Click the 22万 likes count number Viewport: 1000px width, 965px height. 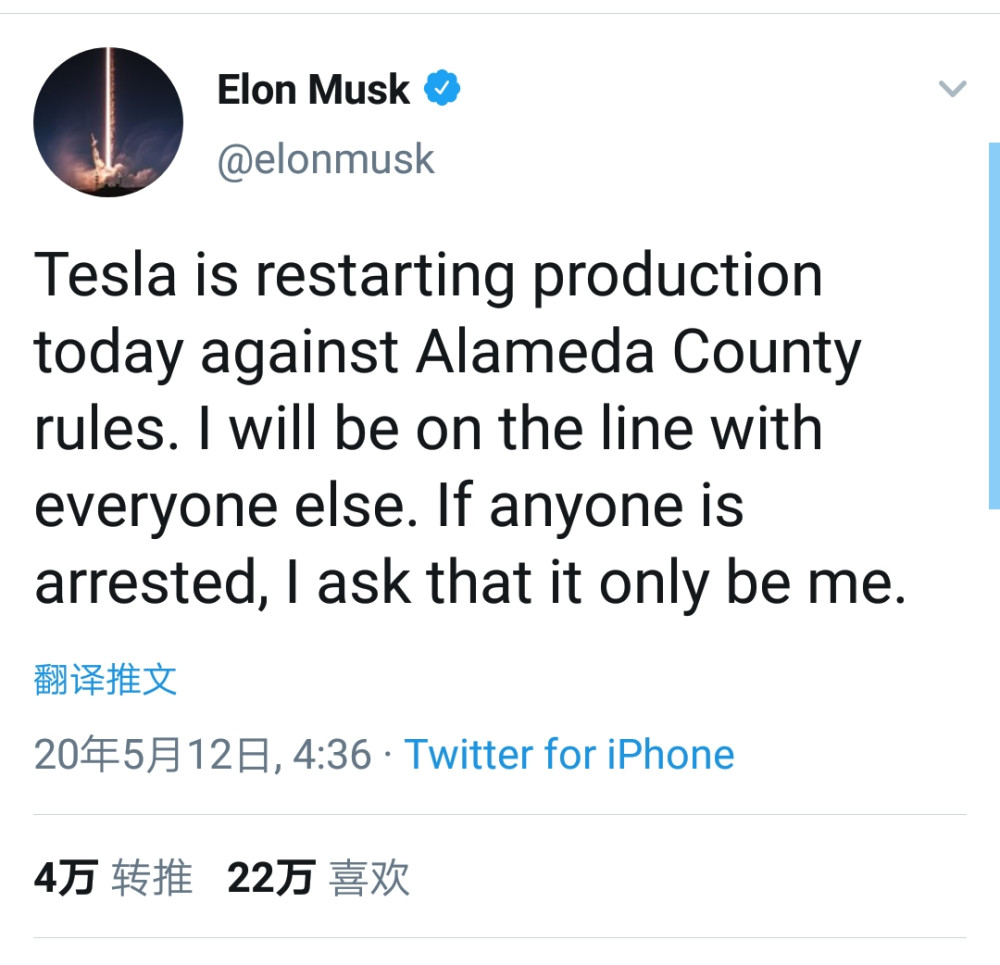coord(270,879)
